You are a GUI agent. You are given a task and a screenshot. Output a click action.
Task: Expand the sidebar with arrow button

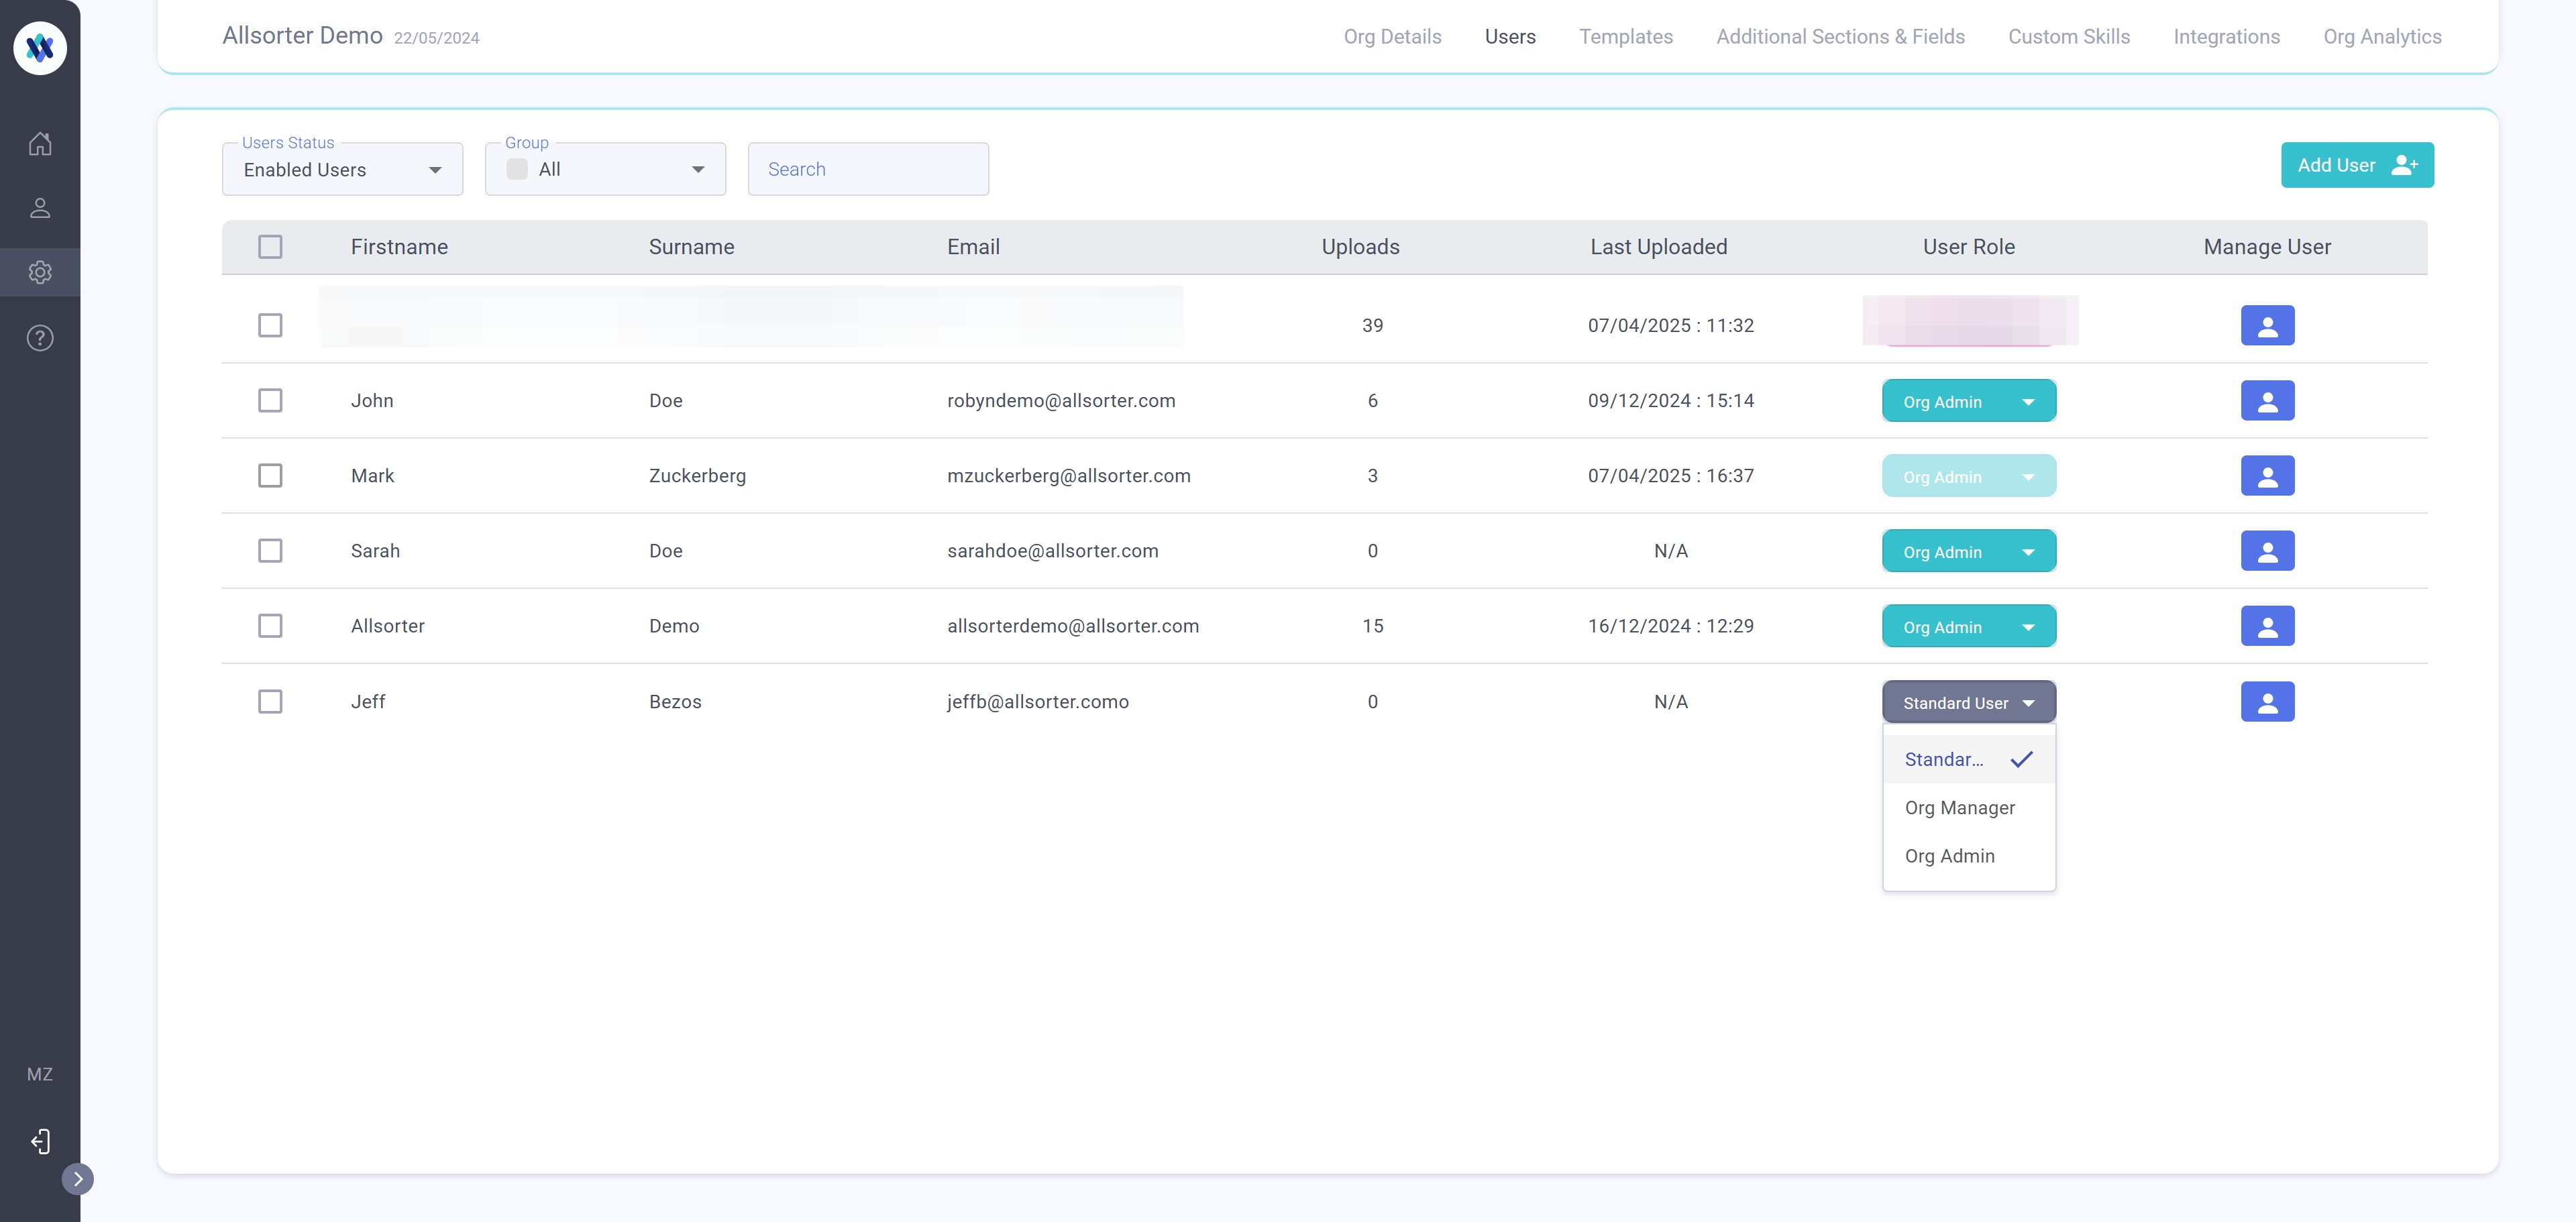point(78,1179)
